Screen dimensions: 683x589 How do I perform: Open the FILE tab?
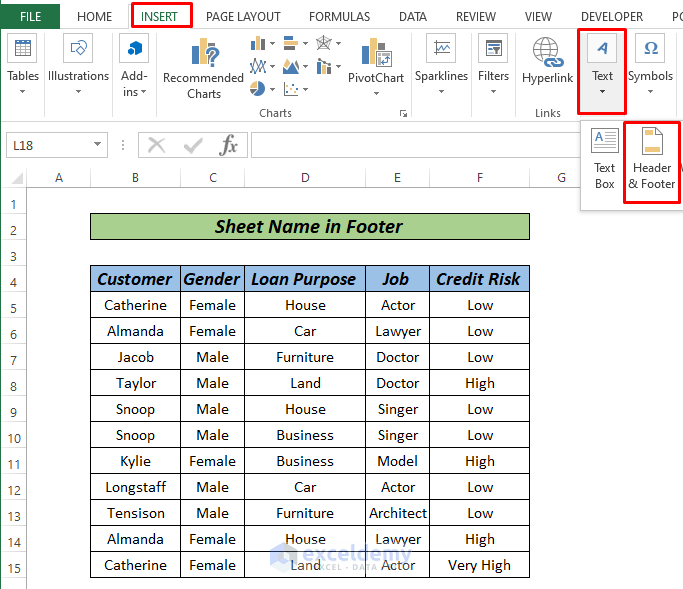[30, 17]
